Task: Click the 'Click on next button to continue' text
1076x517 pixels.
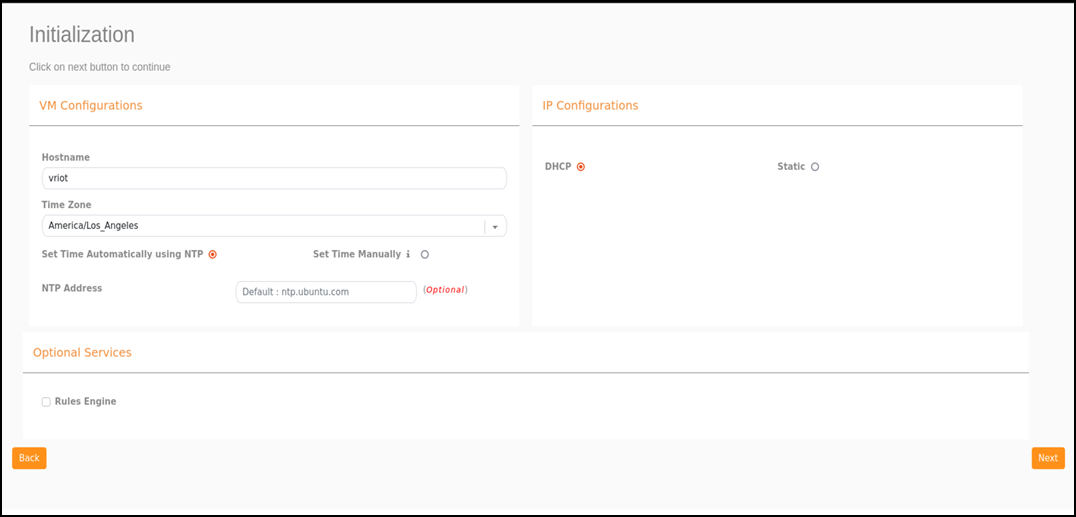Action: click(100, 67)
